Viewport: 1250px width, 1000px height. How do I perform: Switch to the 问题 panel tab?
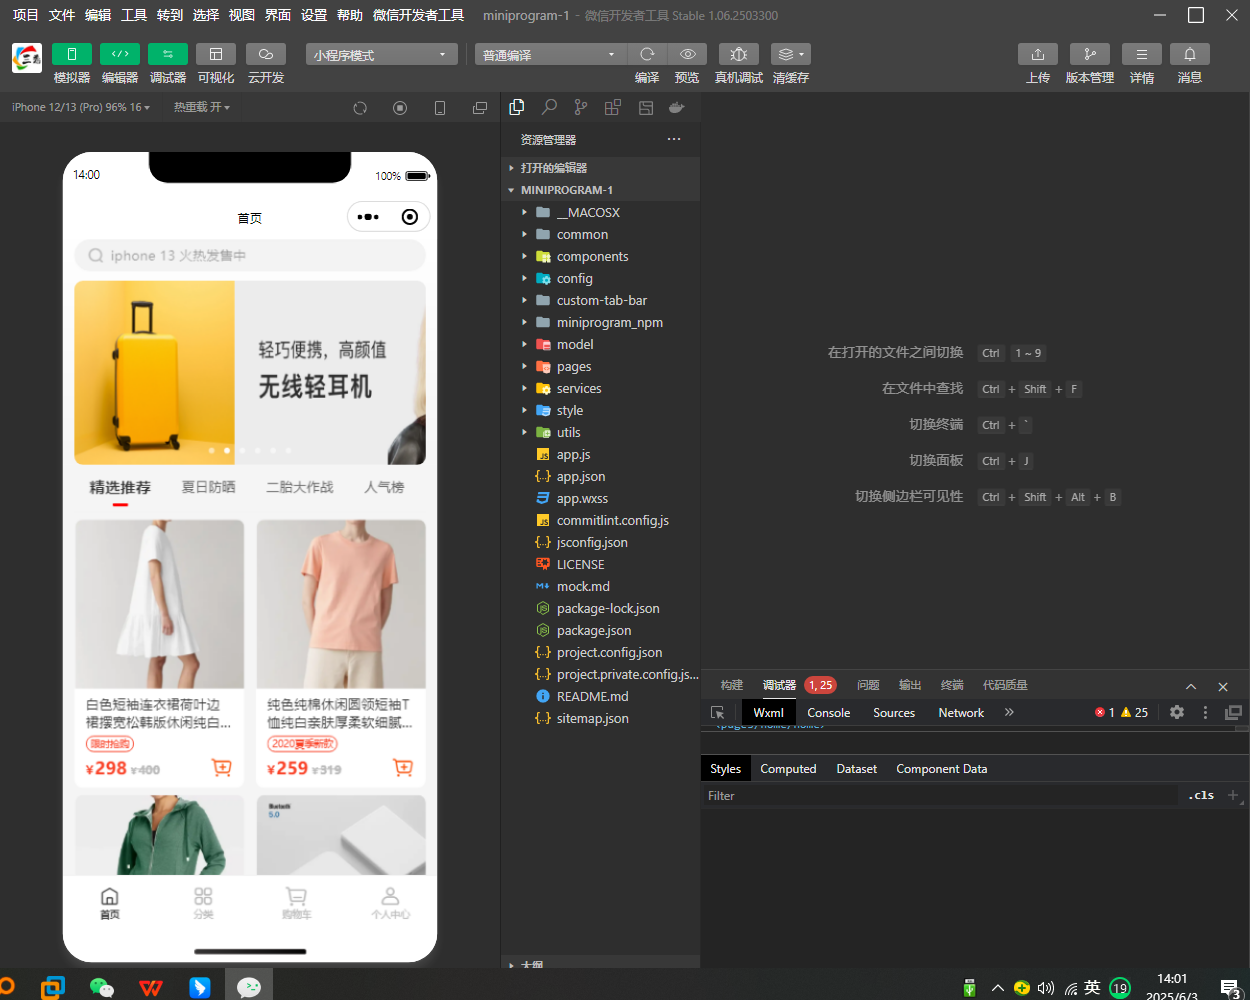coord(868,685)
